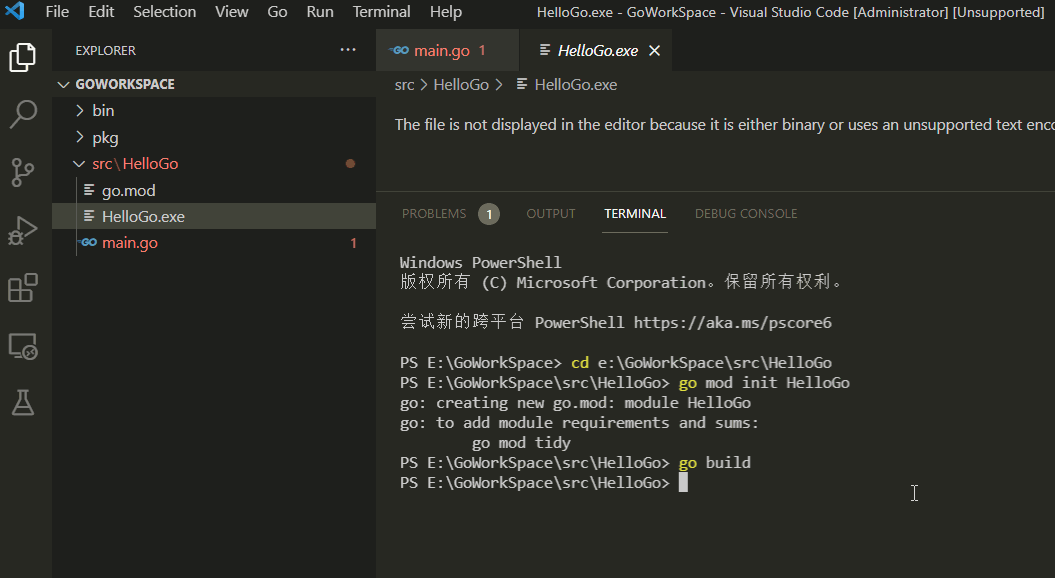Click 'go mod init HelloGo' command text

tap(764, 383)
